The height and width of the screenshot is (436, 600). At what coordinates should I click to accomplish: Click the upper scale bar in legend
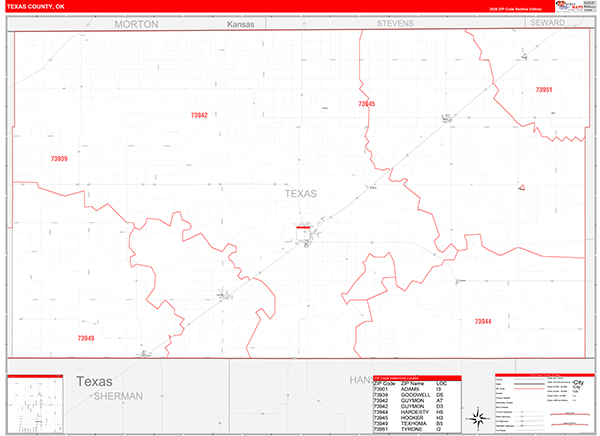click(x=570, y=414)
